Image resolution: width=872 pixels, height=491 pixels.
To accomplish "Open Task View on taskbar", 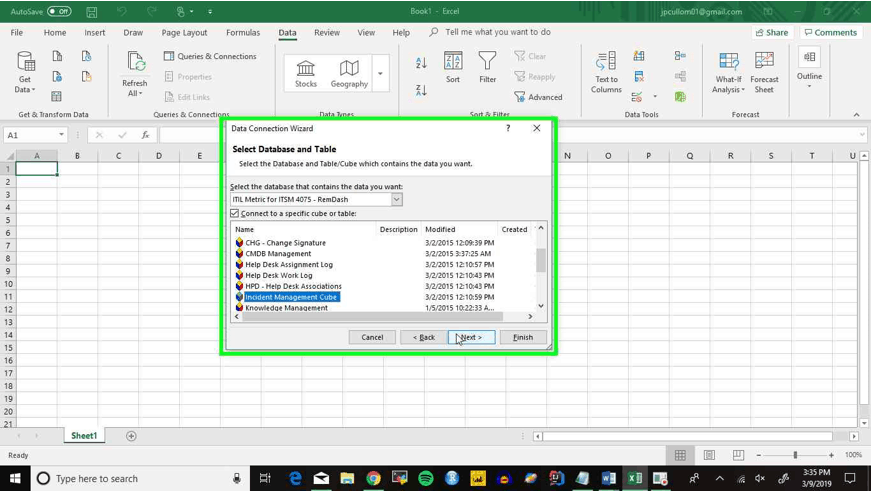I will (265, 478).
